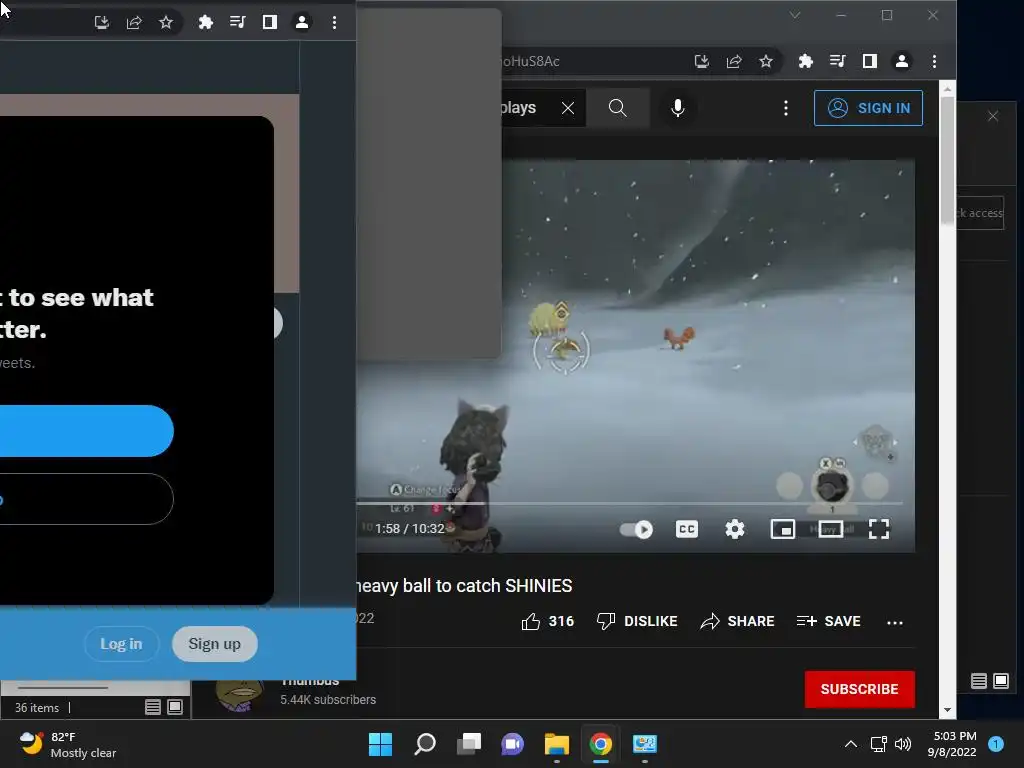Open Chrome three-dot menu in YouTube window

tap(935, 61)
